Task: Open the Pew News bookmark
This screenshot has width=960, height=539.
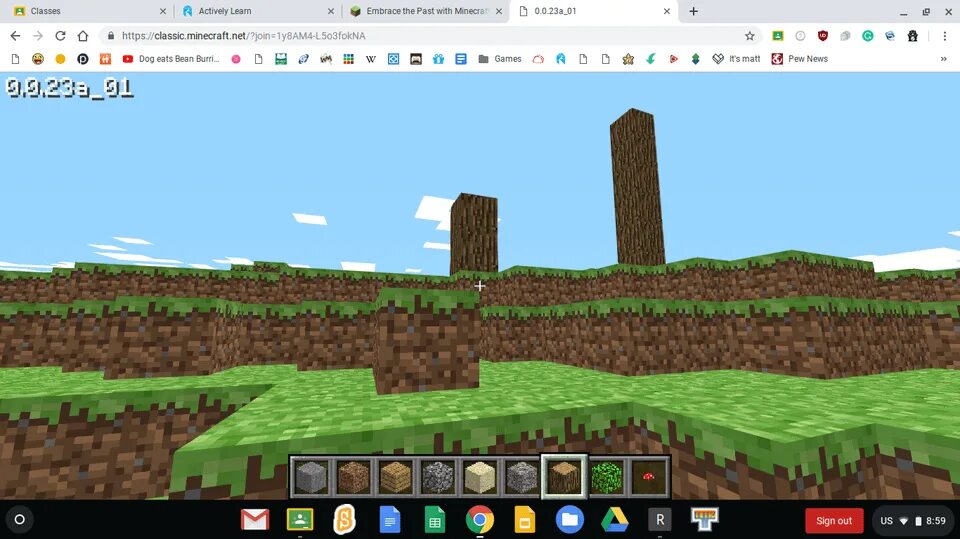Action: pyautogui.click(x=800, y=59)
